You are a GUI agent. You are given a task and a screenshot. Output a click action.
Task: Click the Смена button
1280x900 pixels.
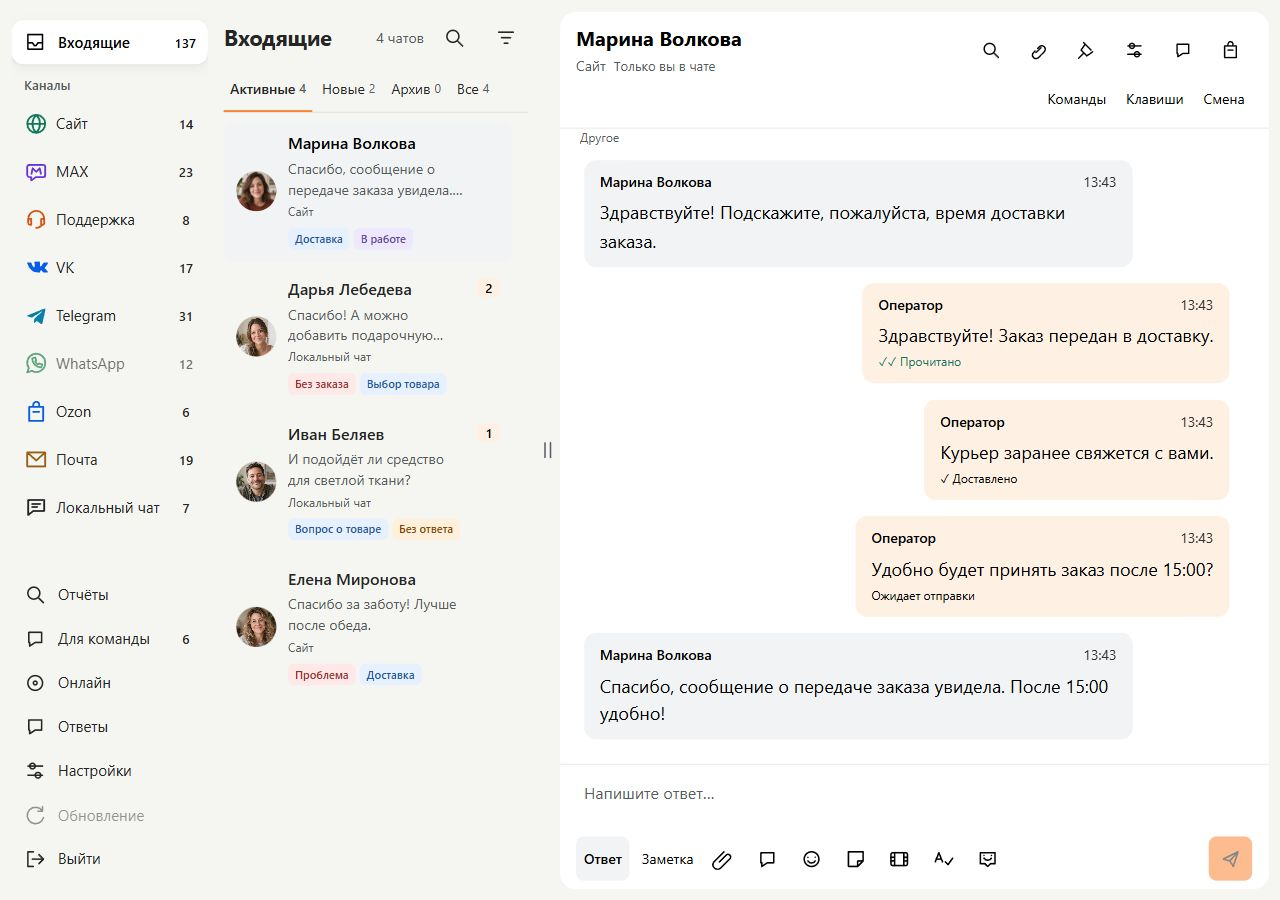[x=1224, y=99]
